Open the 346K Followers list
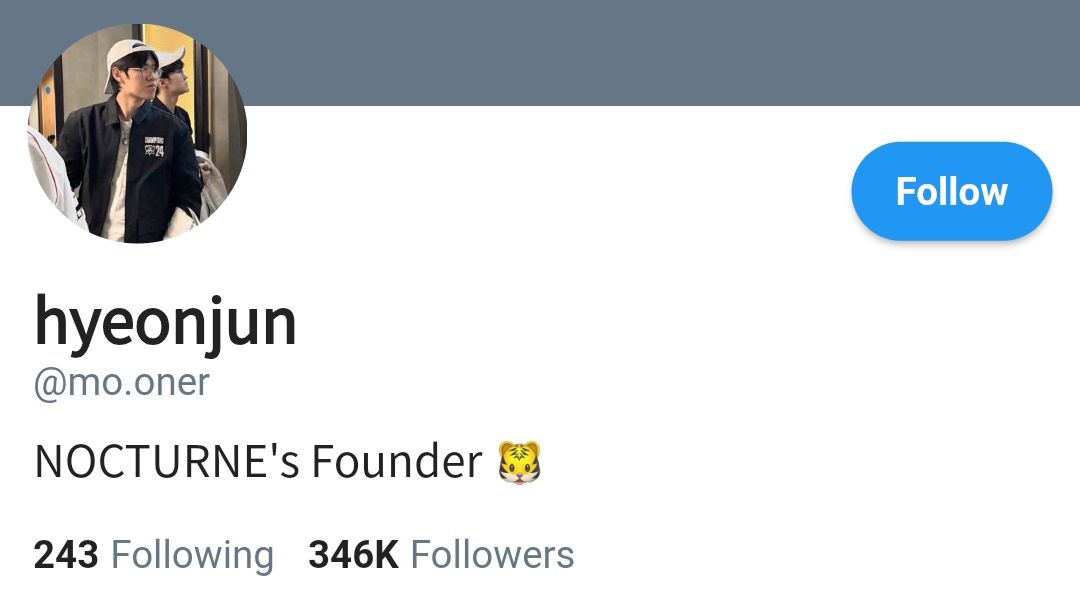 pos(441,555)
